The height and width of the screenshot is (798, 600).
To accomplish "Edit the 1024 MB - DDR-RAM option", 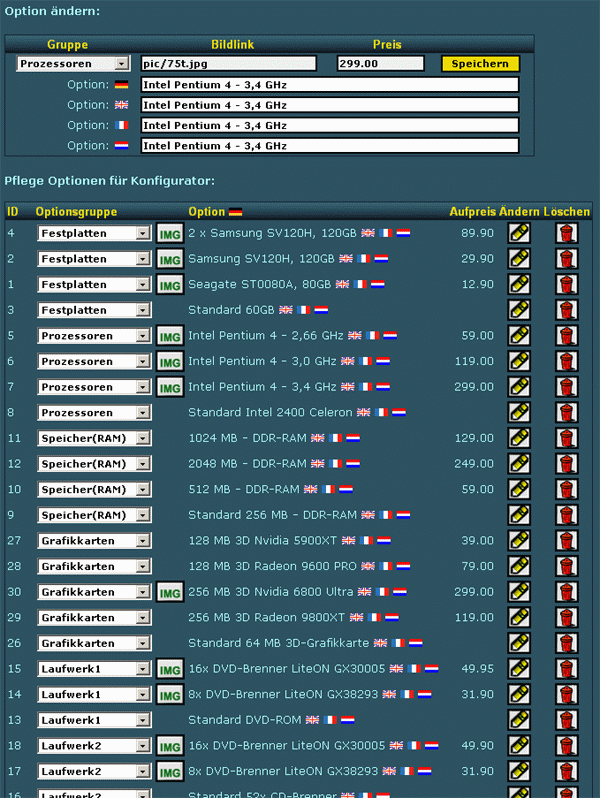I will 519,438.
